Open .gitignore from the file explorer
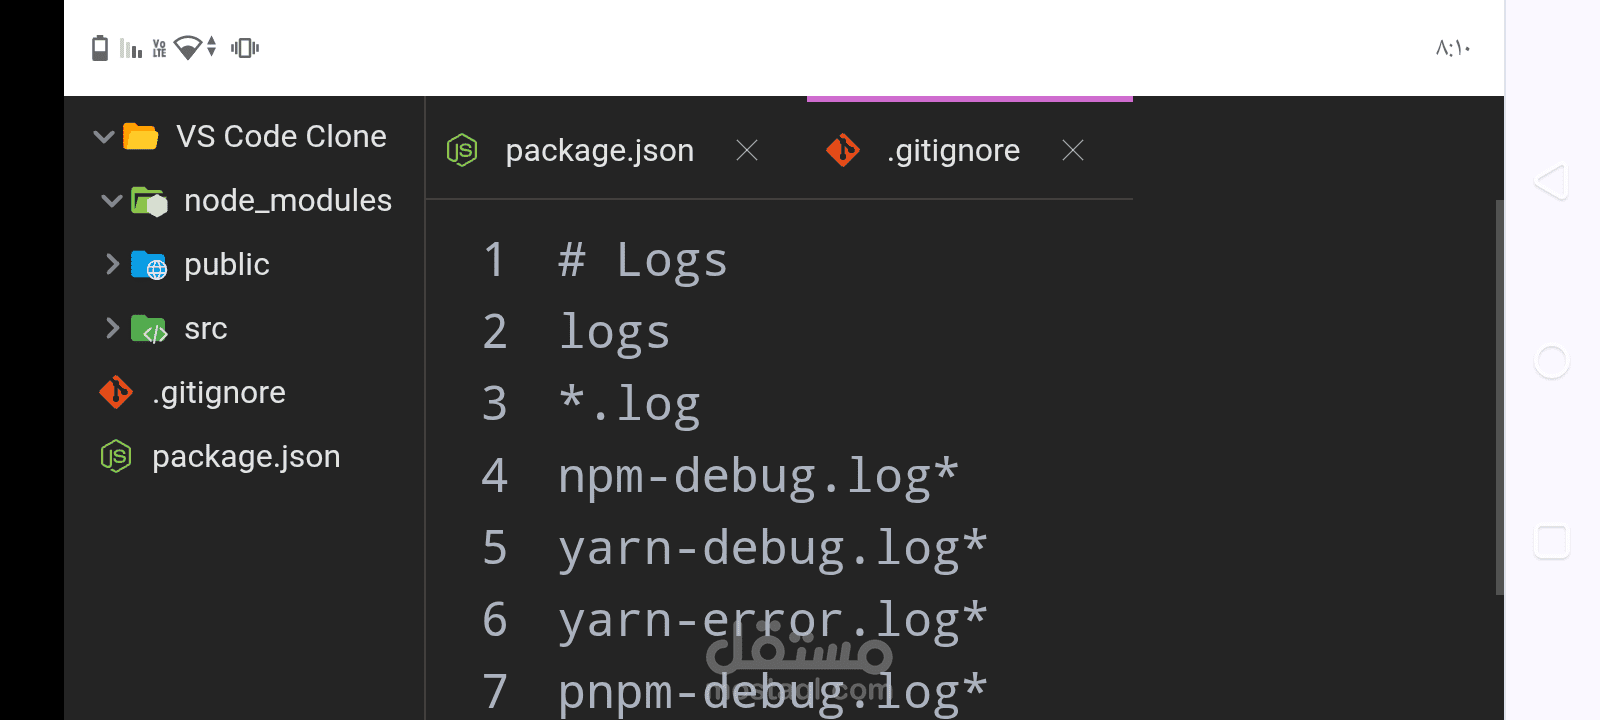The image size is (1600, 720). point(219,392)
